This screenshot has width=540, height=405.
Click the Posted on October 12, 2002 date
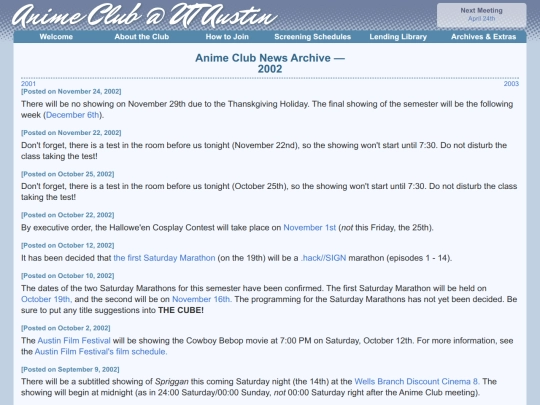(x=68, y=246)
